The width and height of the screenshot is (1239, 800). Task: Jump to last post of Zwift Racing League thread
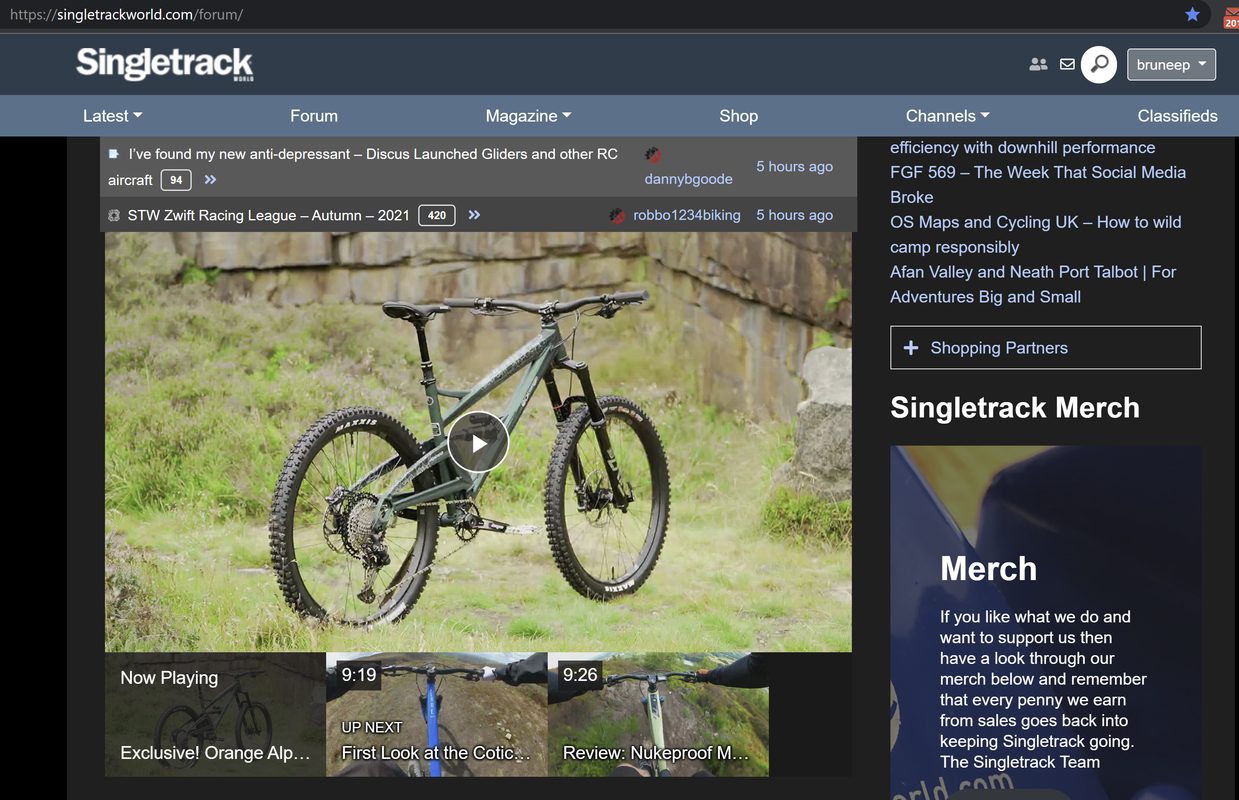tap(474, 215)
